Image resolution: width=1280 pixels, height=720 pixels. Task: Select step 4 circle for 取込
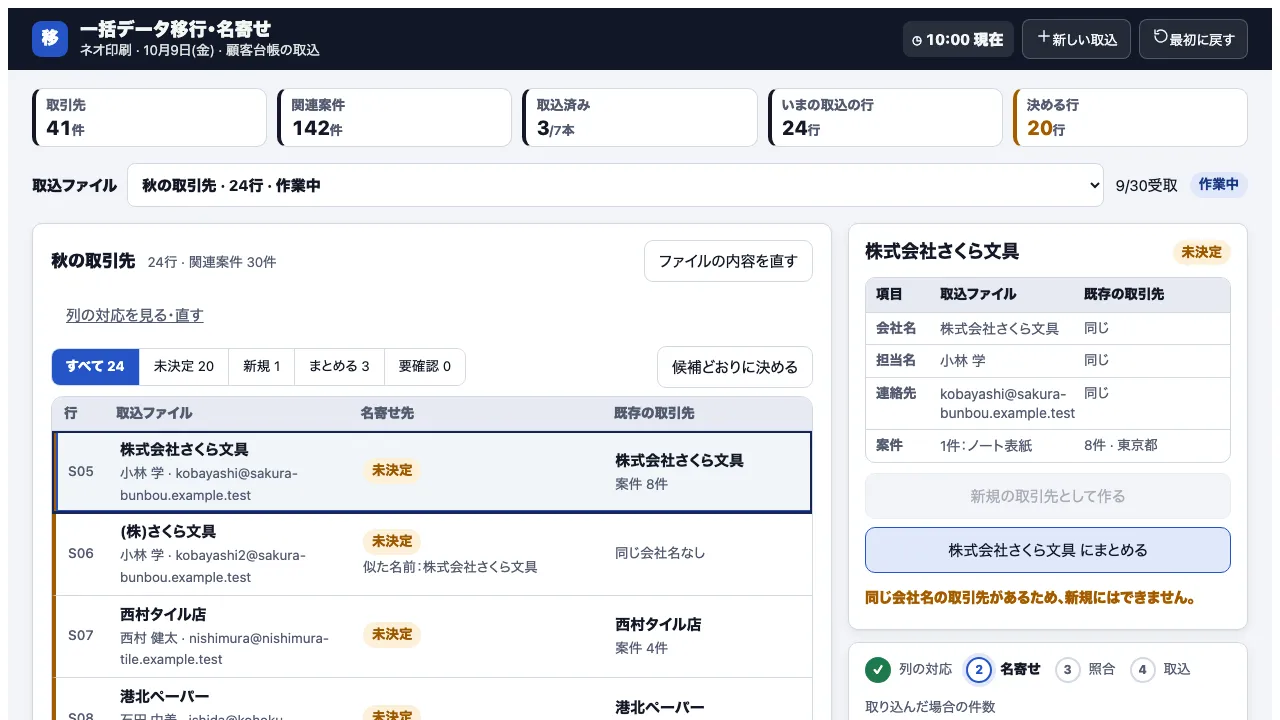click(1143, 669)
